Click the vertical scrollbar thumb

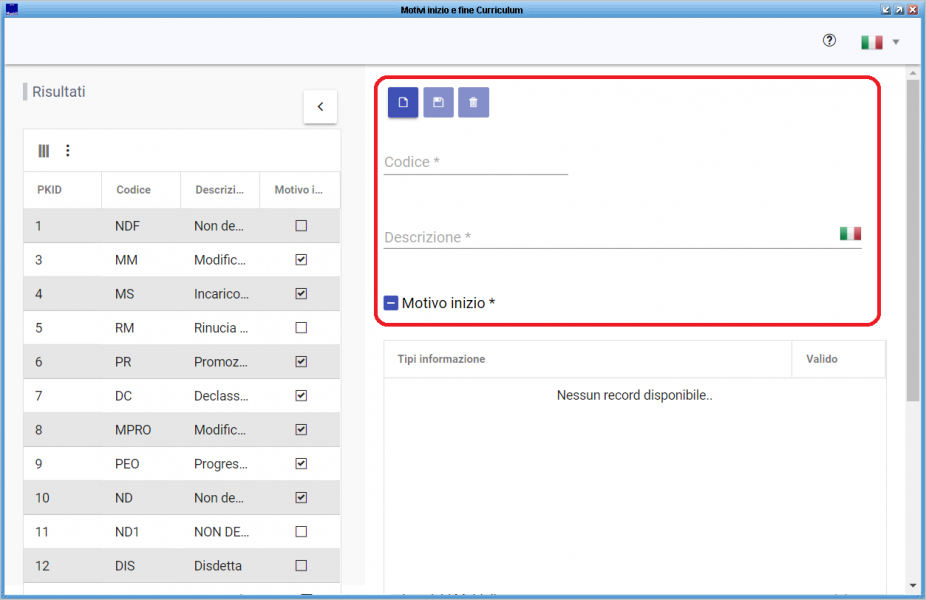913,240
